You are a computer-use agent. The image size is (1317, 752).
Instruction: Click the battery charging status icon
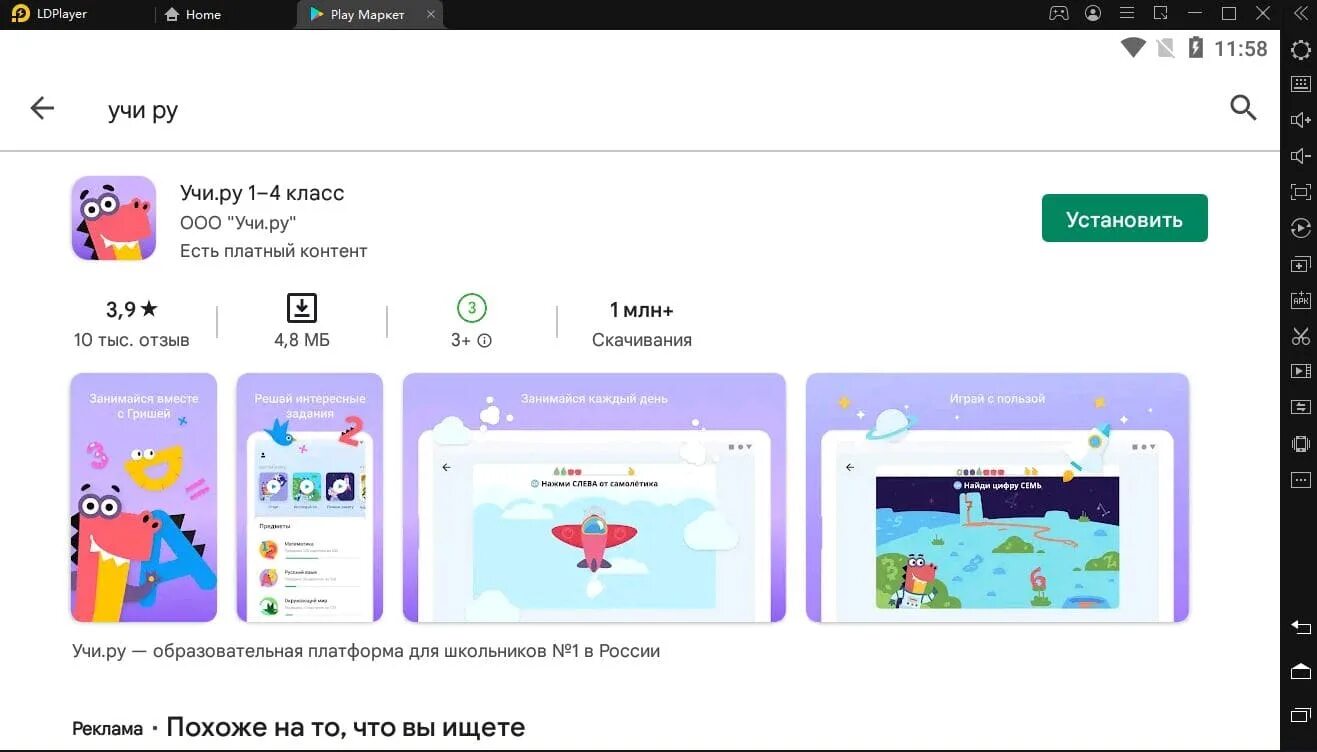1195,48
